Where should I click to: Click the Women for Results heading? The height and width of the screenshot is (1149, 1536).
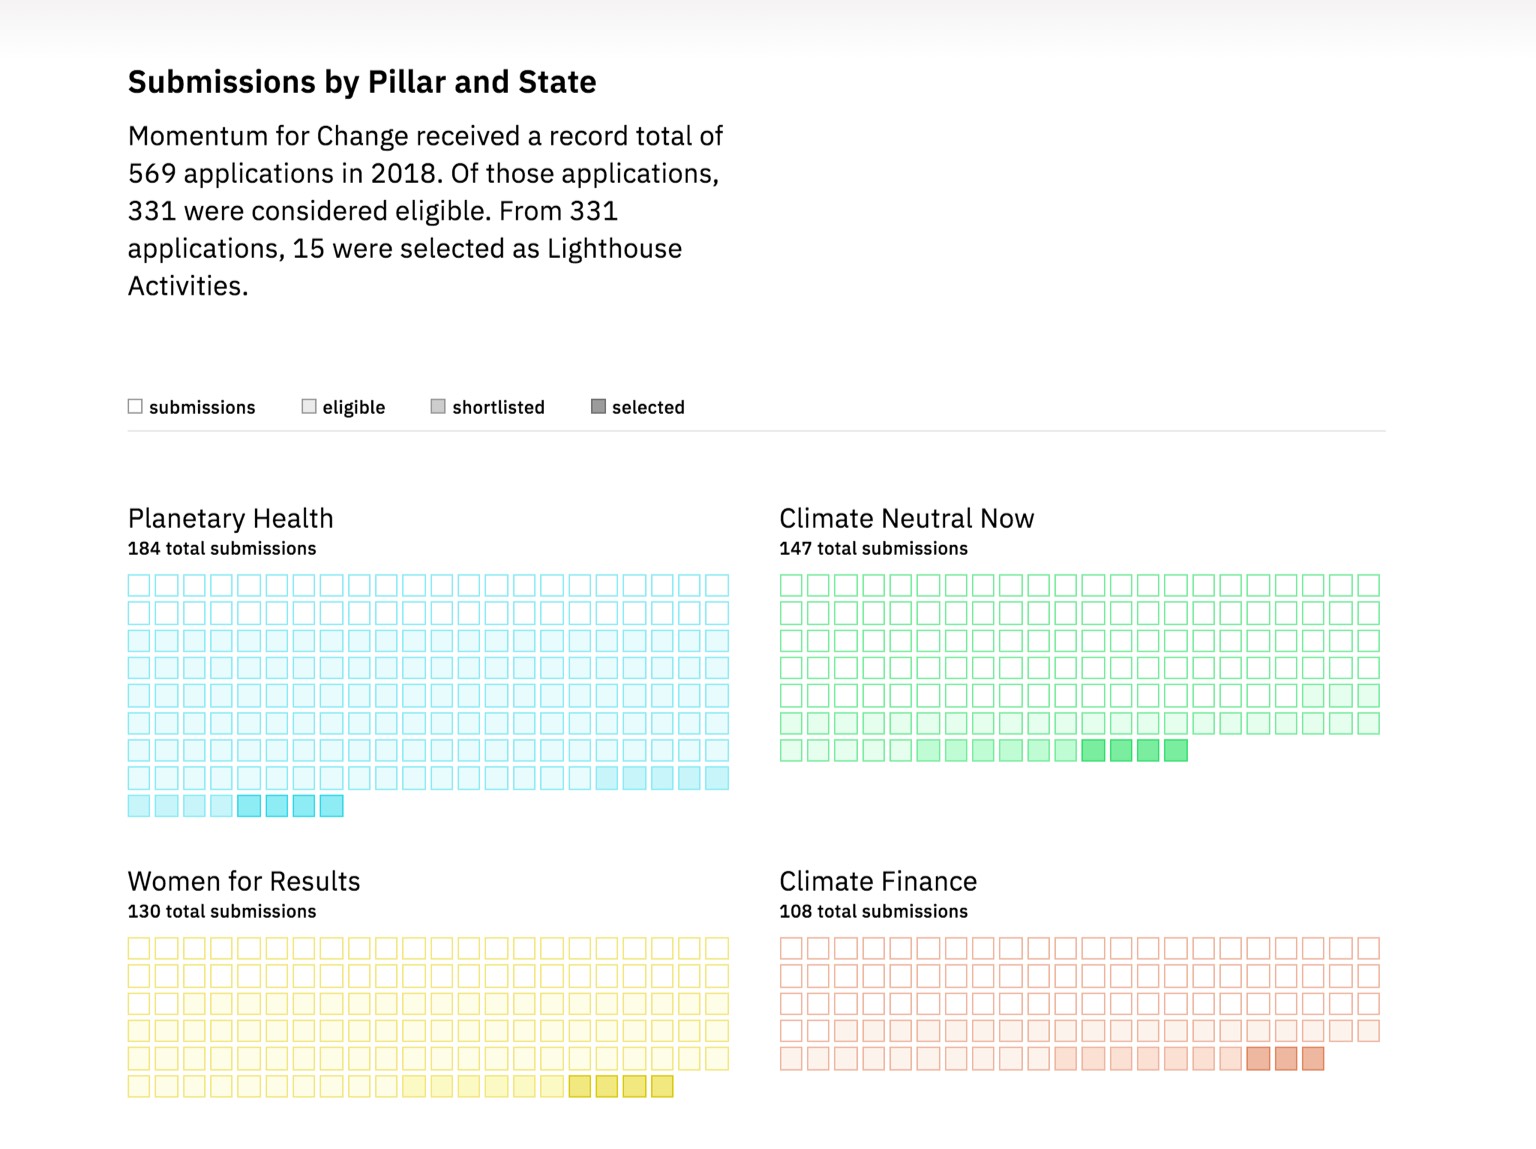pyautogui.click(x=244, y=881)
